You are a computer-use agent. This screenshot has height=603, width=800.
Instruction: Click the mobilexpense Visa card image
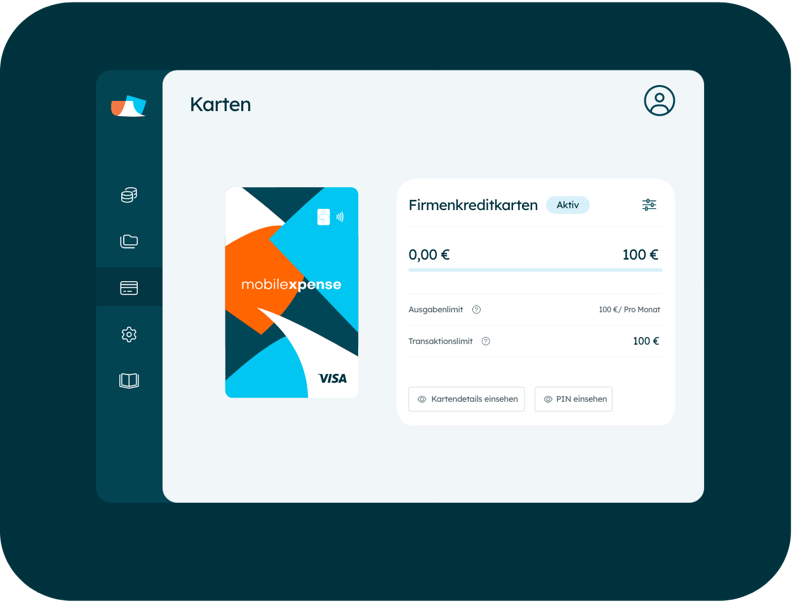coord(292,292)
